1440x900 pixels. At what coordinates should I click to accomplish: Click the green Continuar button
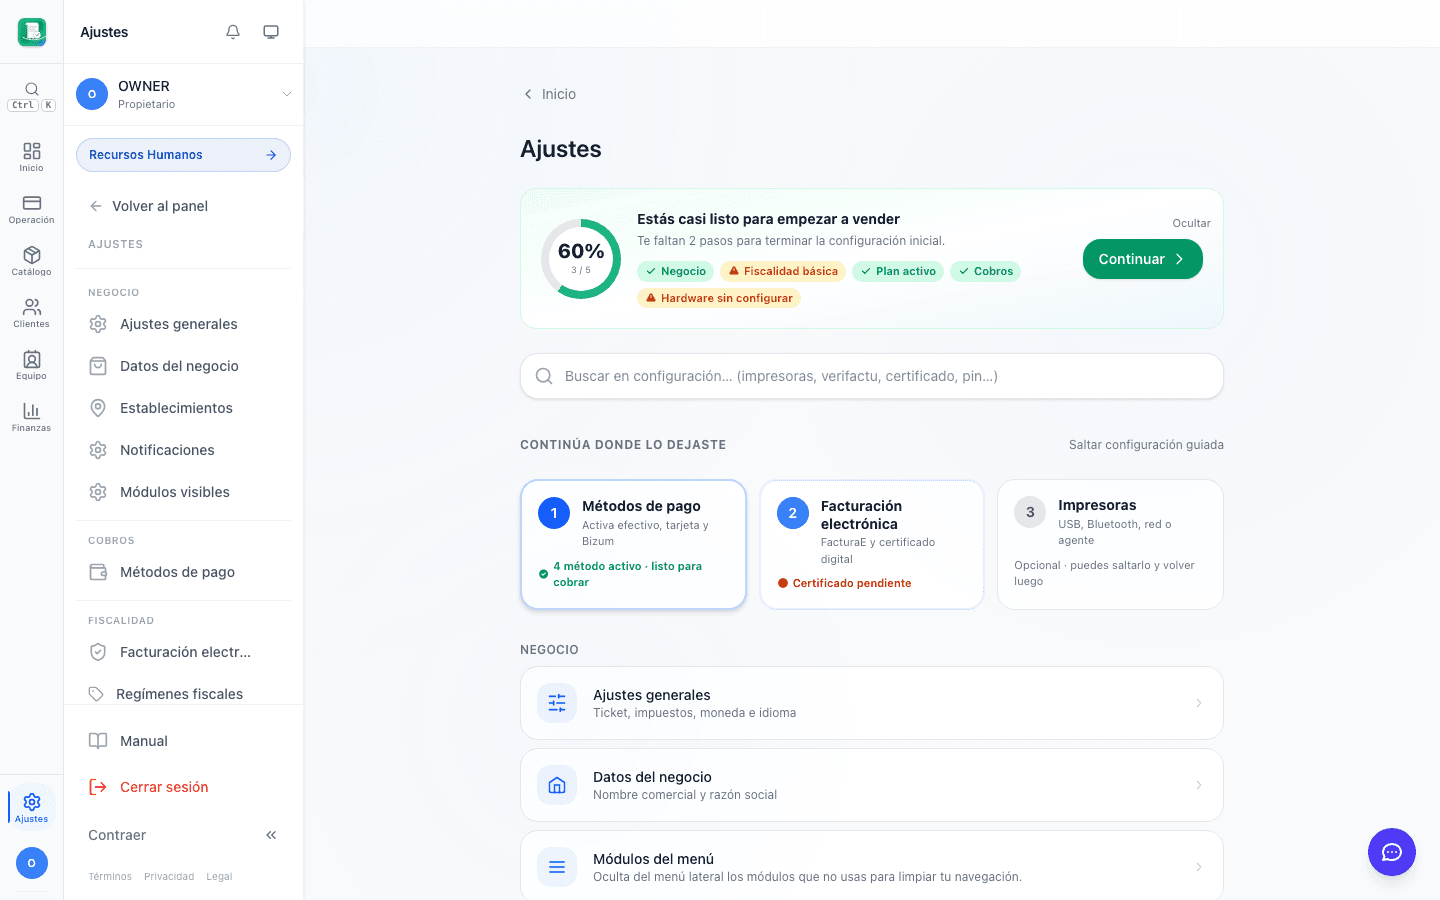1142,259
